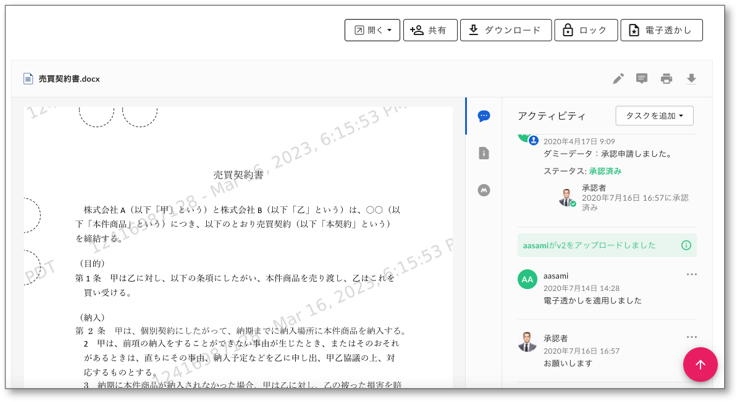Click the 2020年7月14日 14:28 timestamp
The image size is (738, 402).
tap(581, 288)
